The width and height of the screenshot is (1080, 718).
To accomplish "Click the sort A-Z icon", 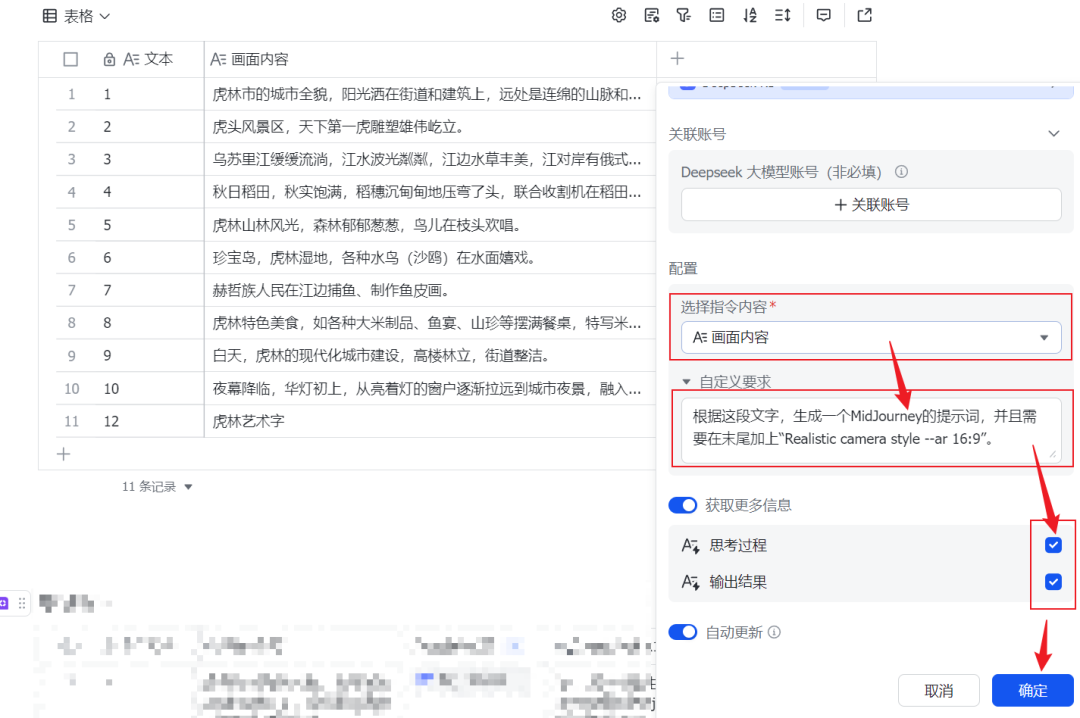I will pyautogui.click(x=750, y=15).
